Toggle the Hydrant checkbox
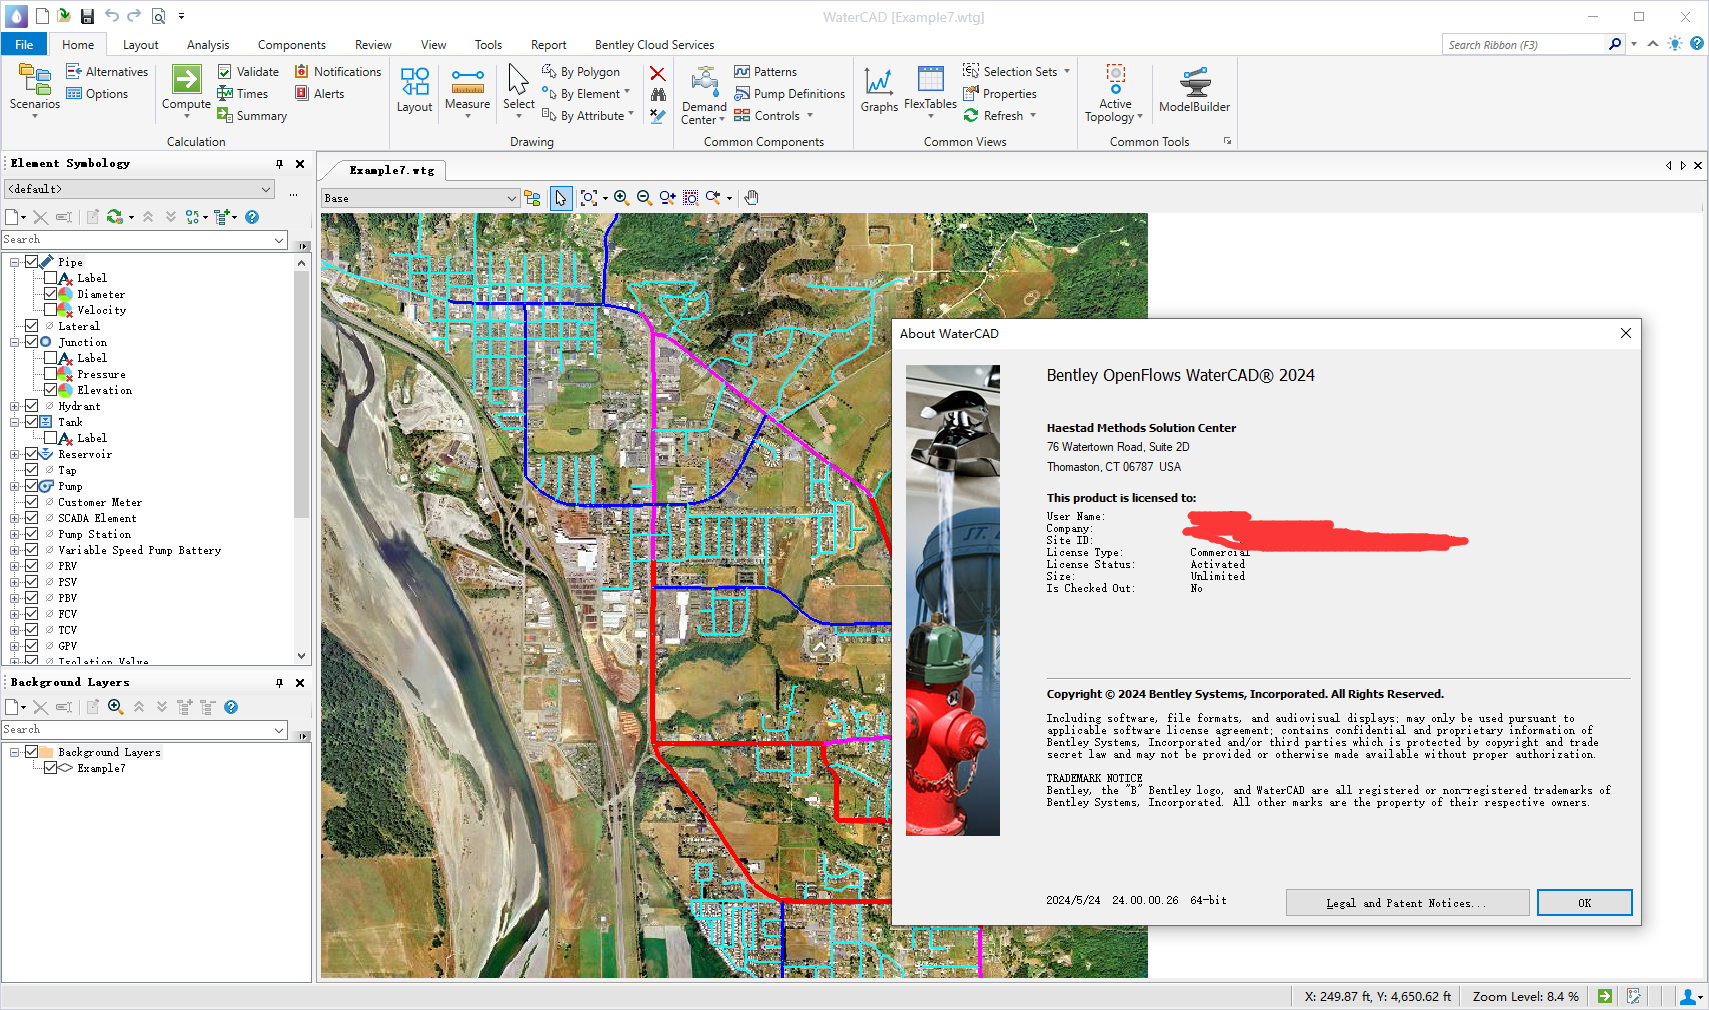1709x1010 pixels. [x=31, y=406]
